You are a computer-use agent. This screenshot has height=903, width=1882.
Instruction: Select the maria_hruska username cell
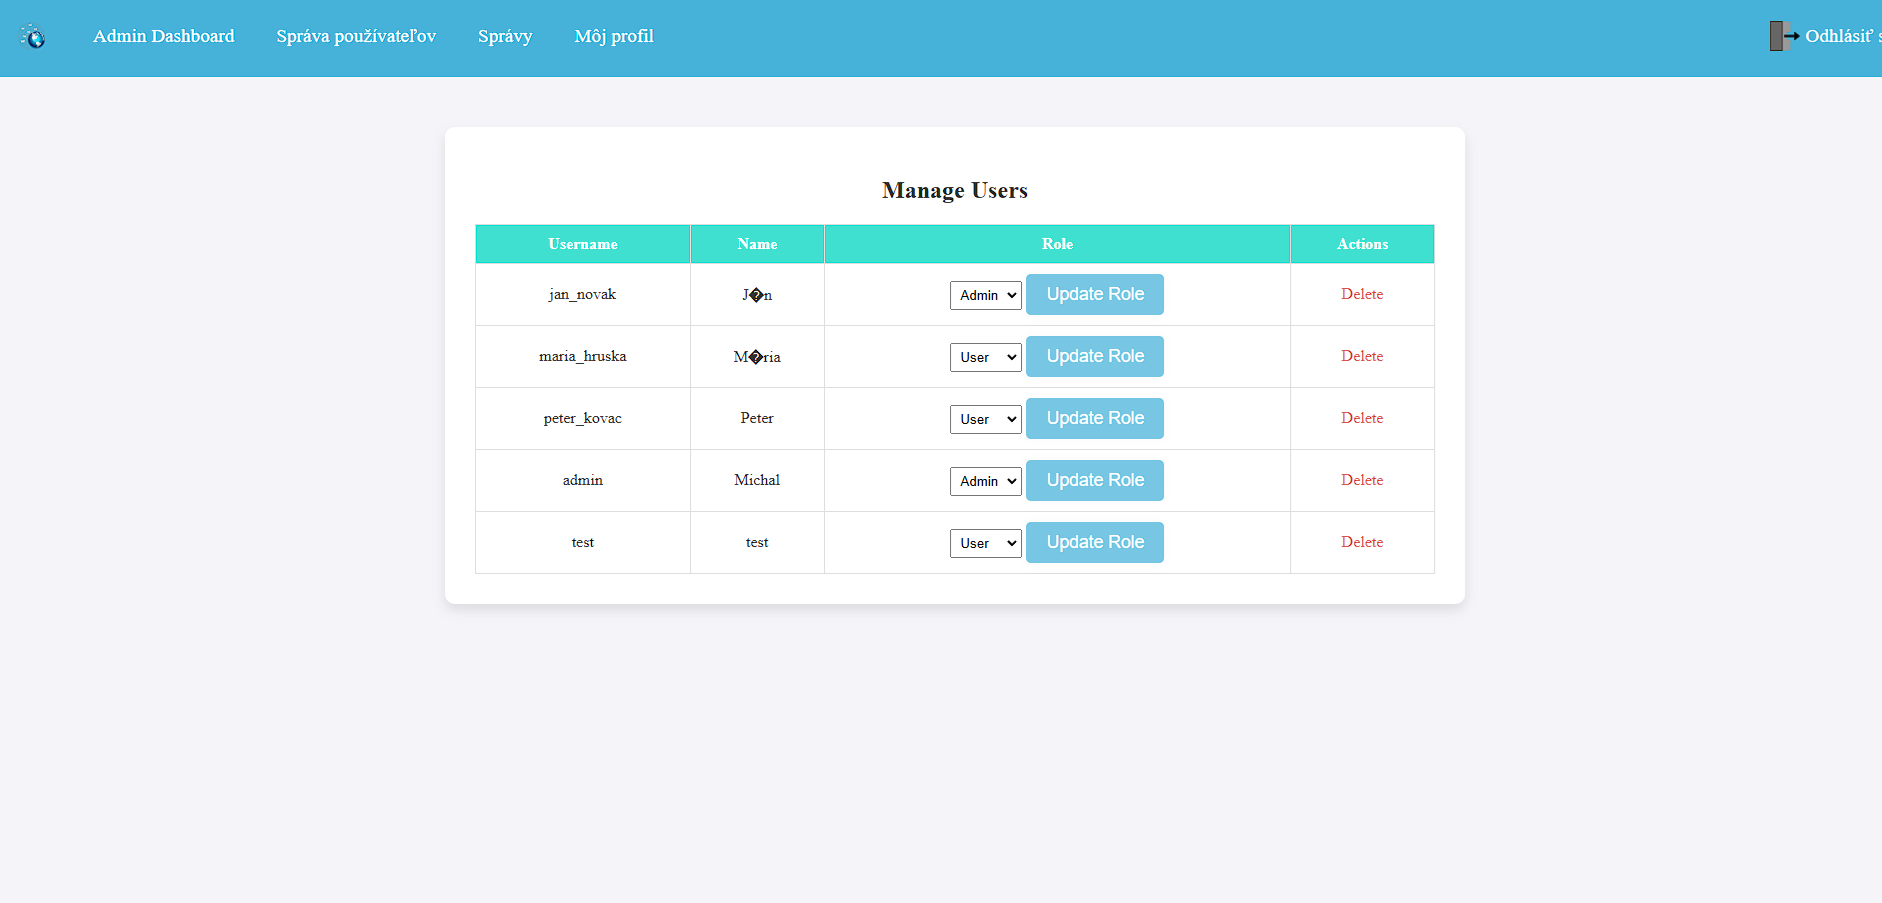[583, 356]
